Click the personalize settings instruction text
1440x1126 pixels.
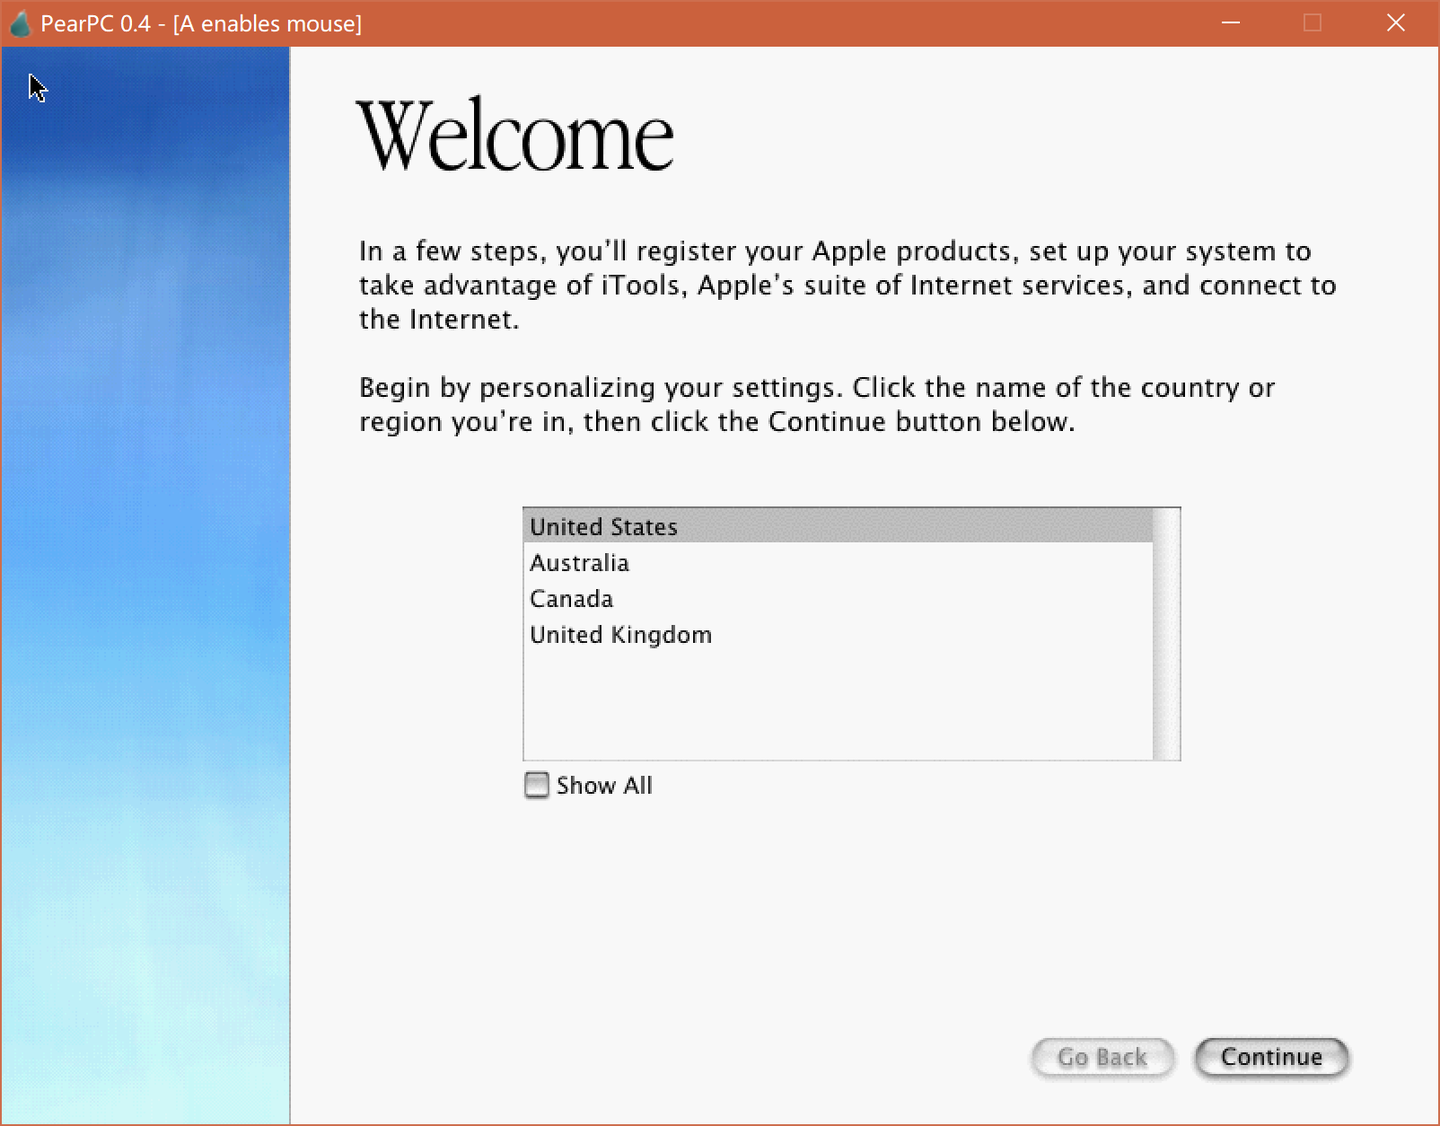(816, 404)
